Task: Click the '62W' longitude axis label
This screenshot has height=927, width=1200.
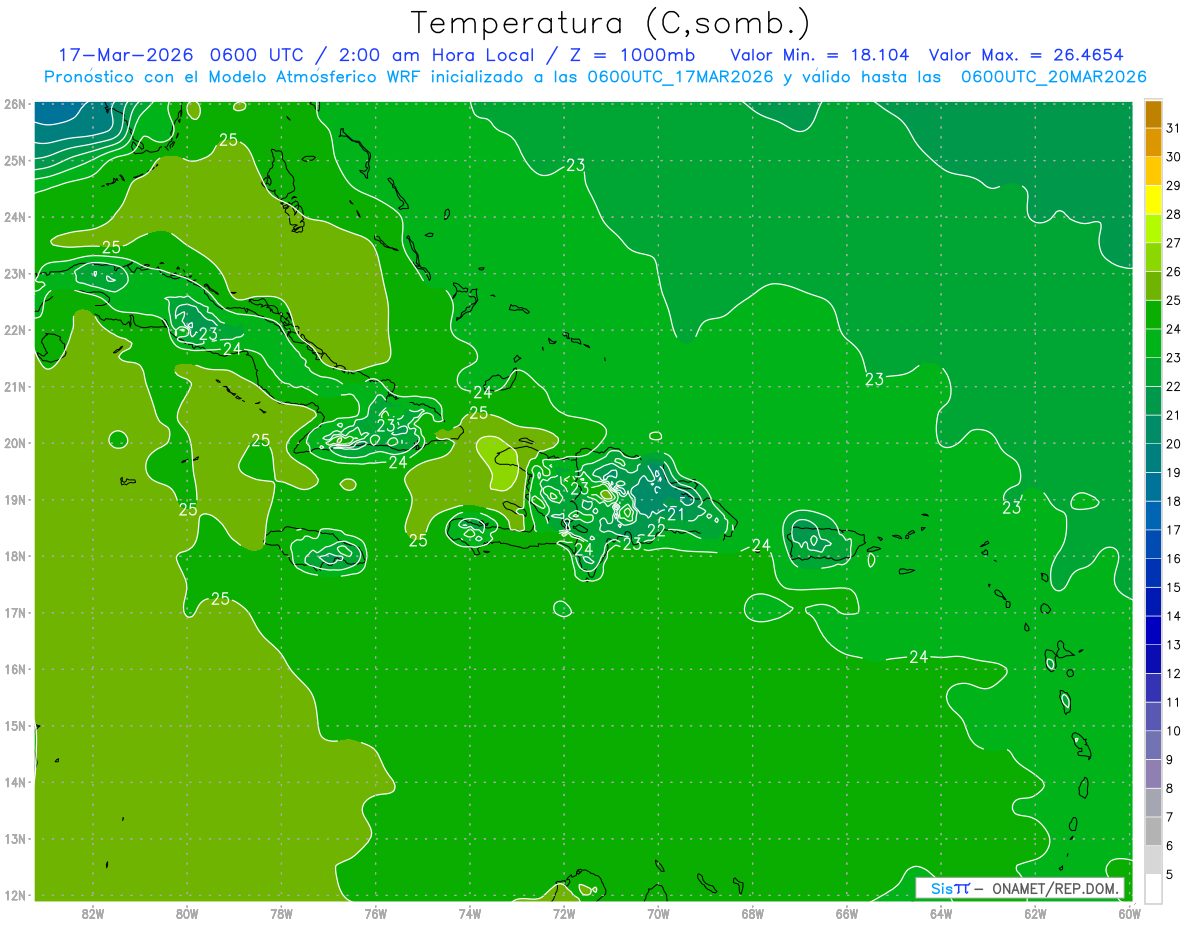Action: pyautogui.click(x=1035, y=912)
